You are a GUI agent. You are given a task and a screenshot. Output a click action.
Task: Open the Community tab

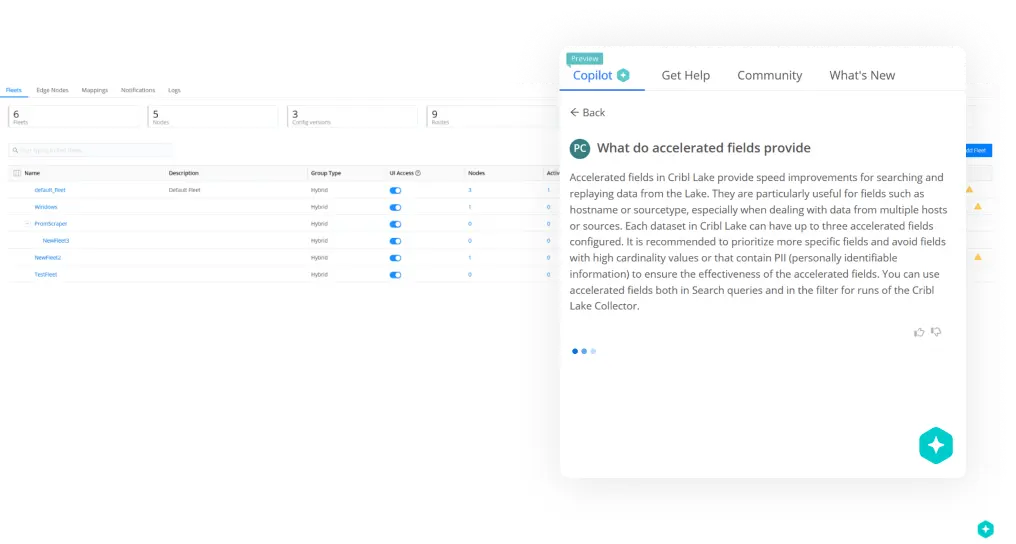point(769,75)
